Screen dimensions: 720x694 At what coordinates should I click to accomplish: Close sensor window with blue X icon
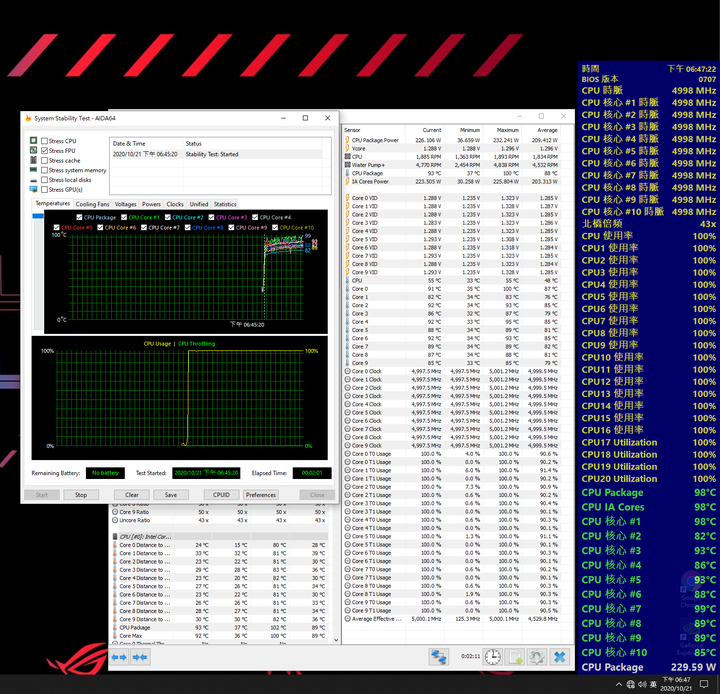click(559, 657)
